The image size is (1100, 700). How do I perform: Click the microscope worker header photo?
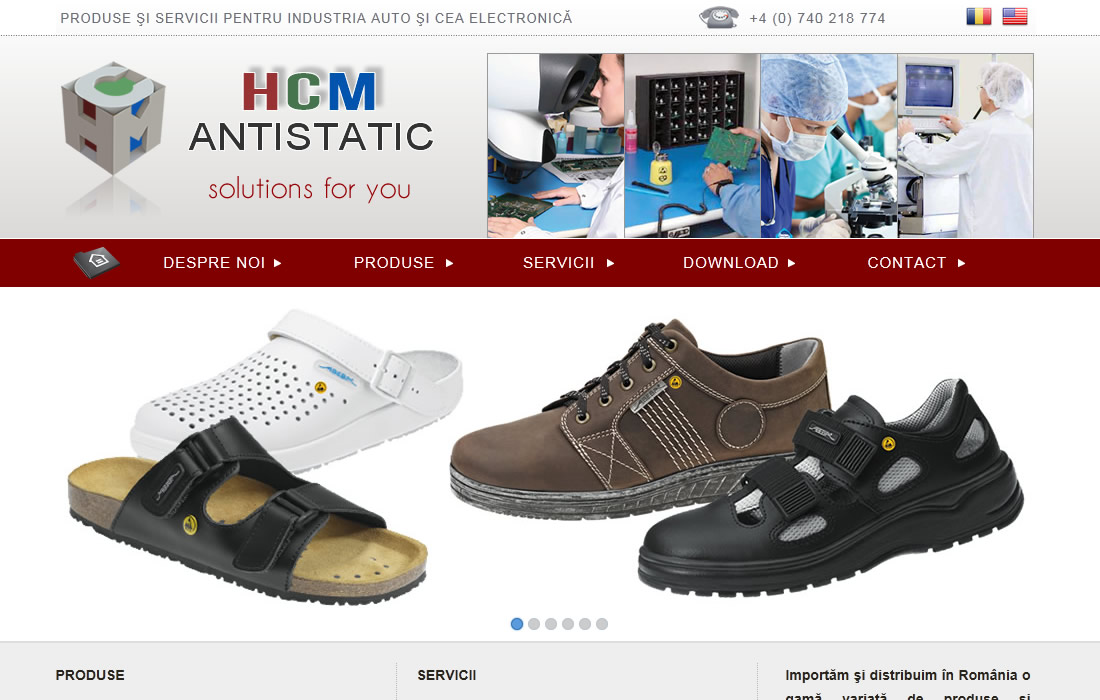(x=556, y=145)
